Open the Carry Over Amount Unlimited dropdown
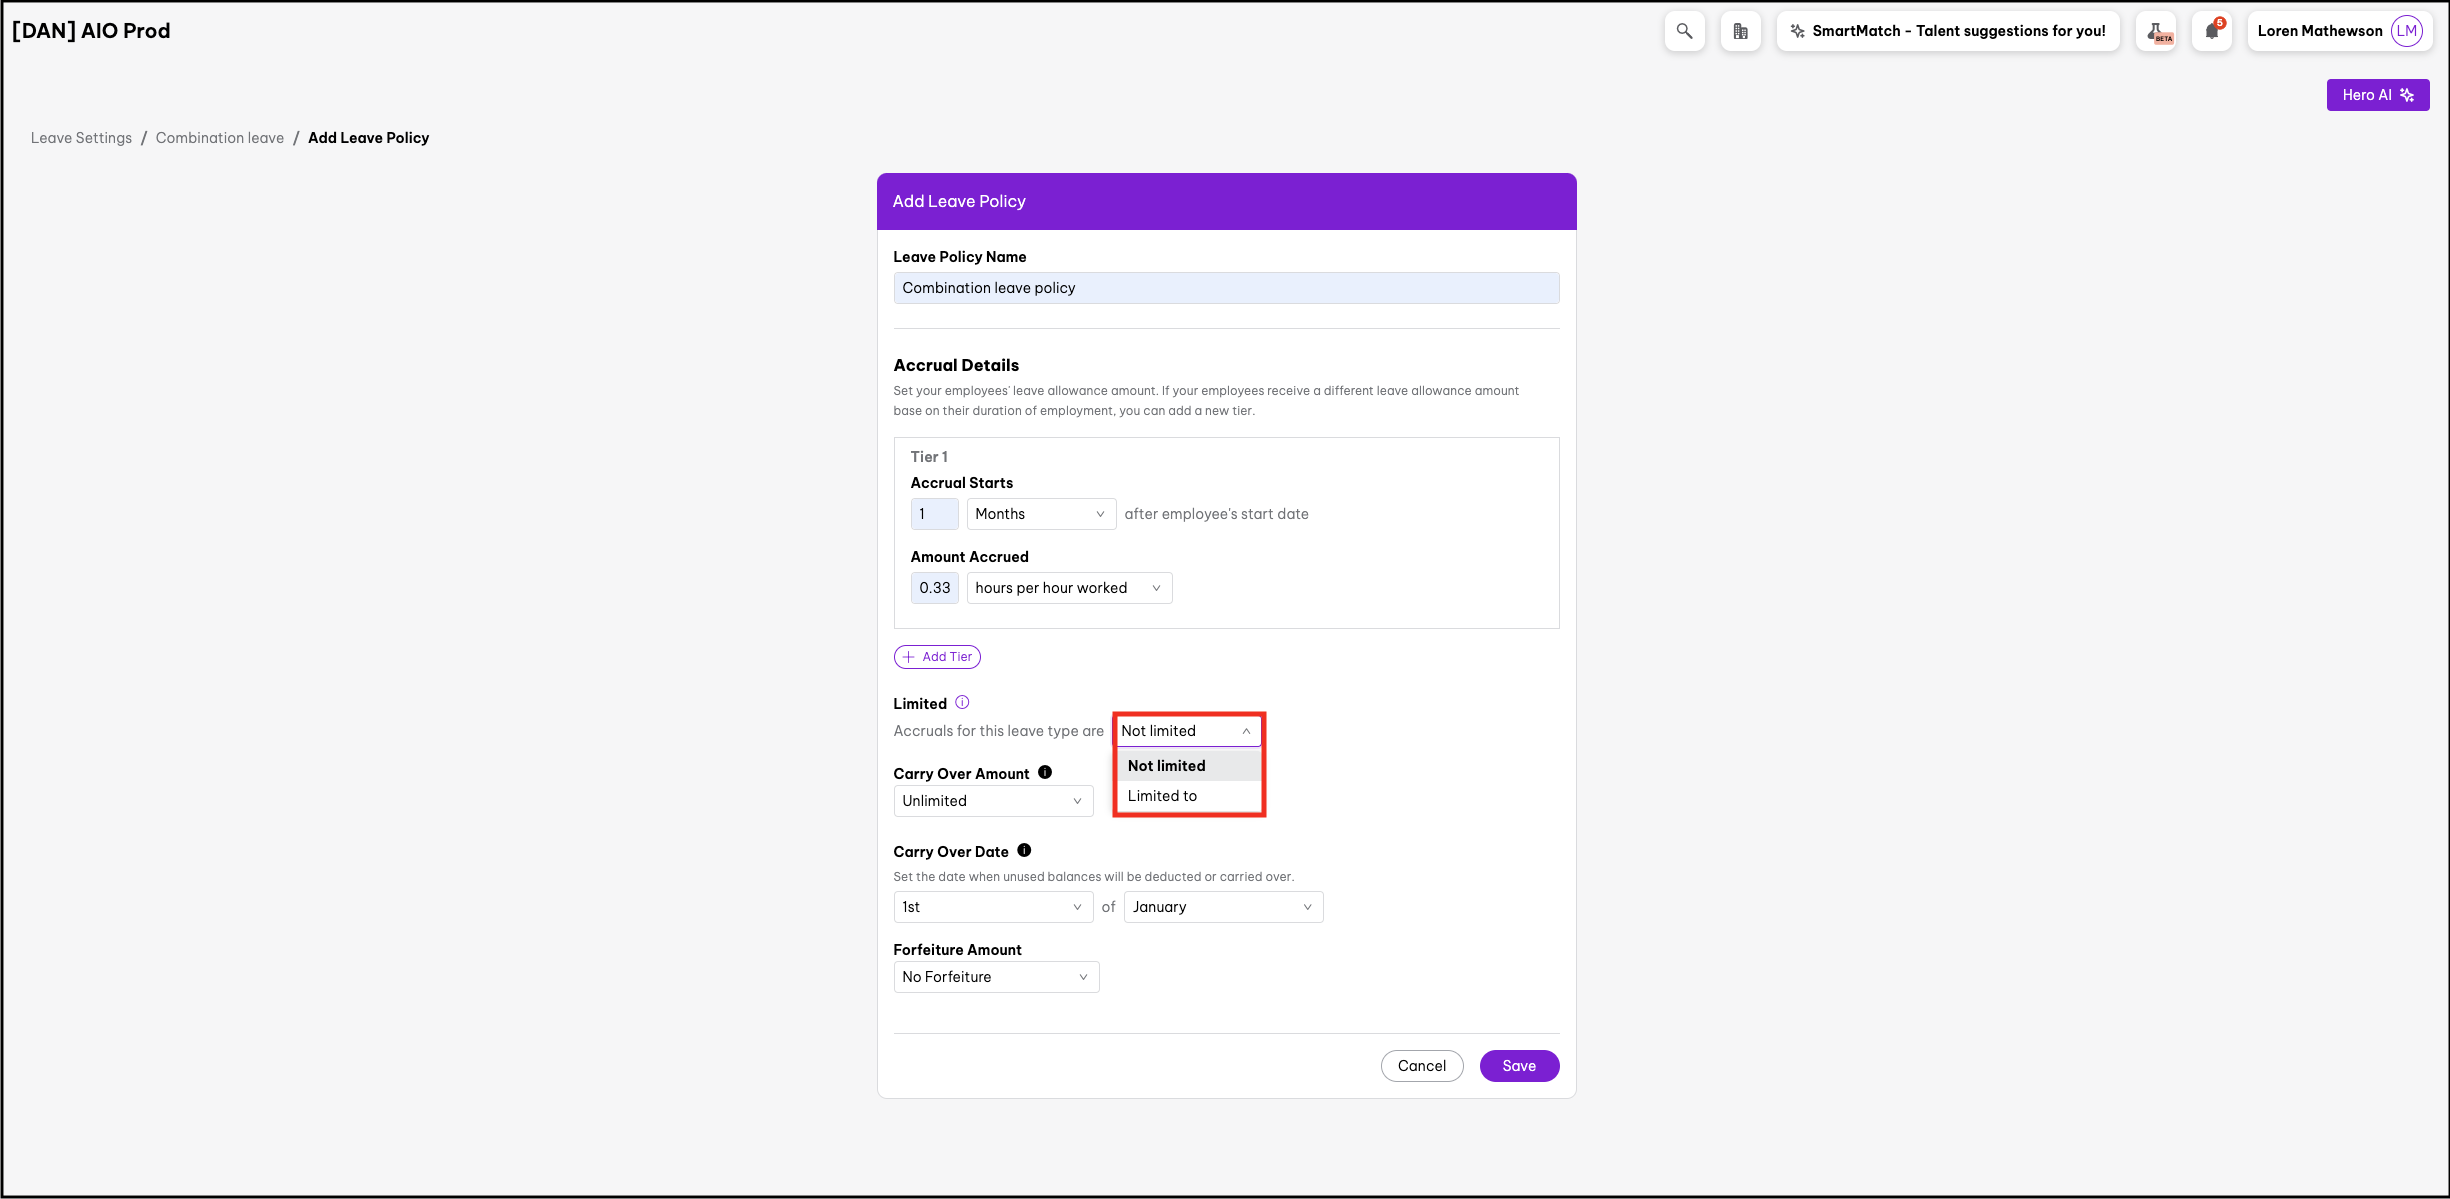The image size is (2450, 1199). tap(992, 801)
